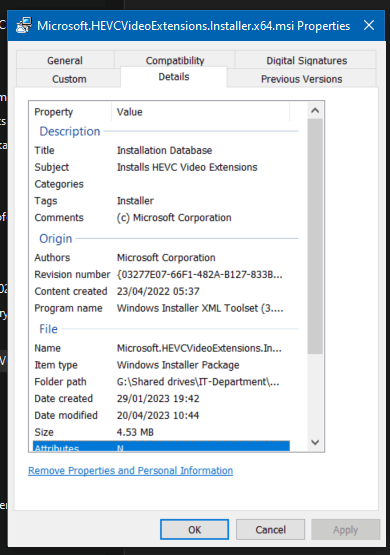Click the empty Categories row label

(59, 184)
